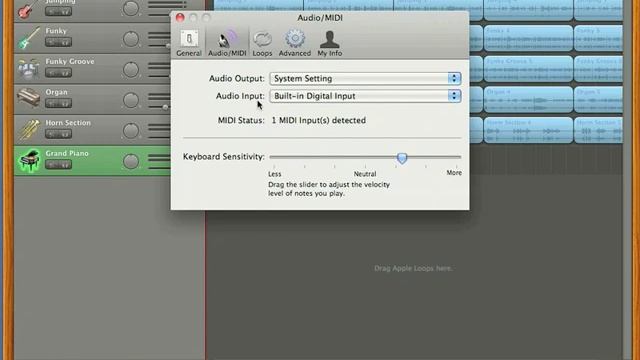Click the Funky Groove drum kit icon
Screen dimensions: 640x360
(x=29, y=69)
